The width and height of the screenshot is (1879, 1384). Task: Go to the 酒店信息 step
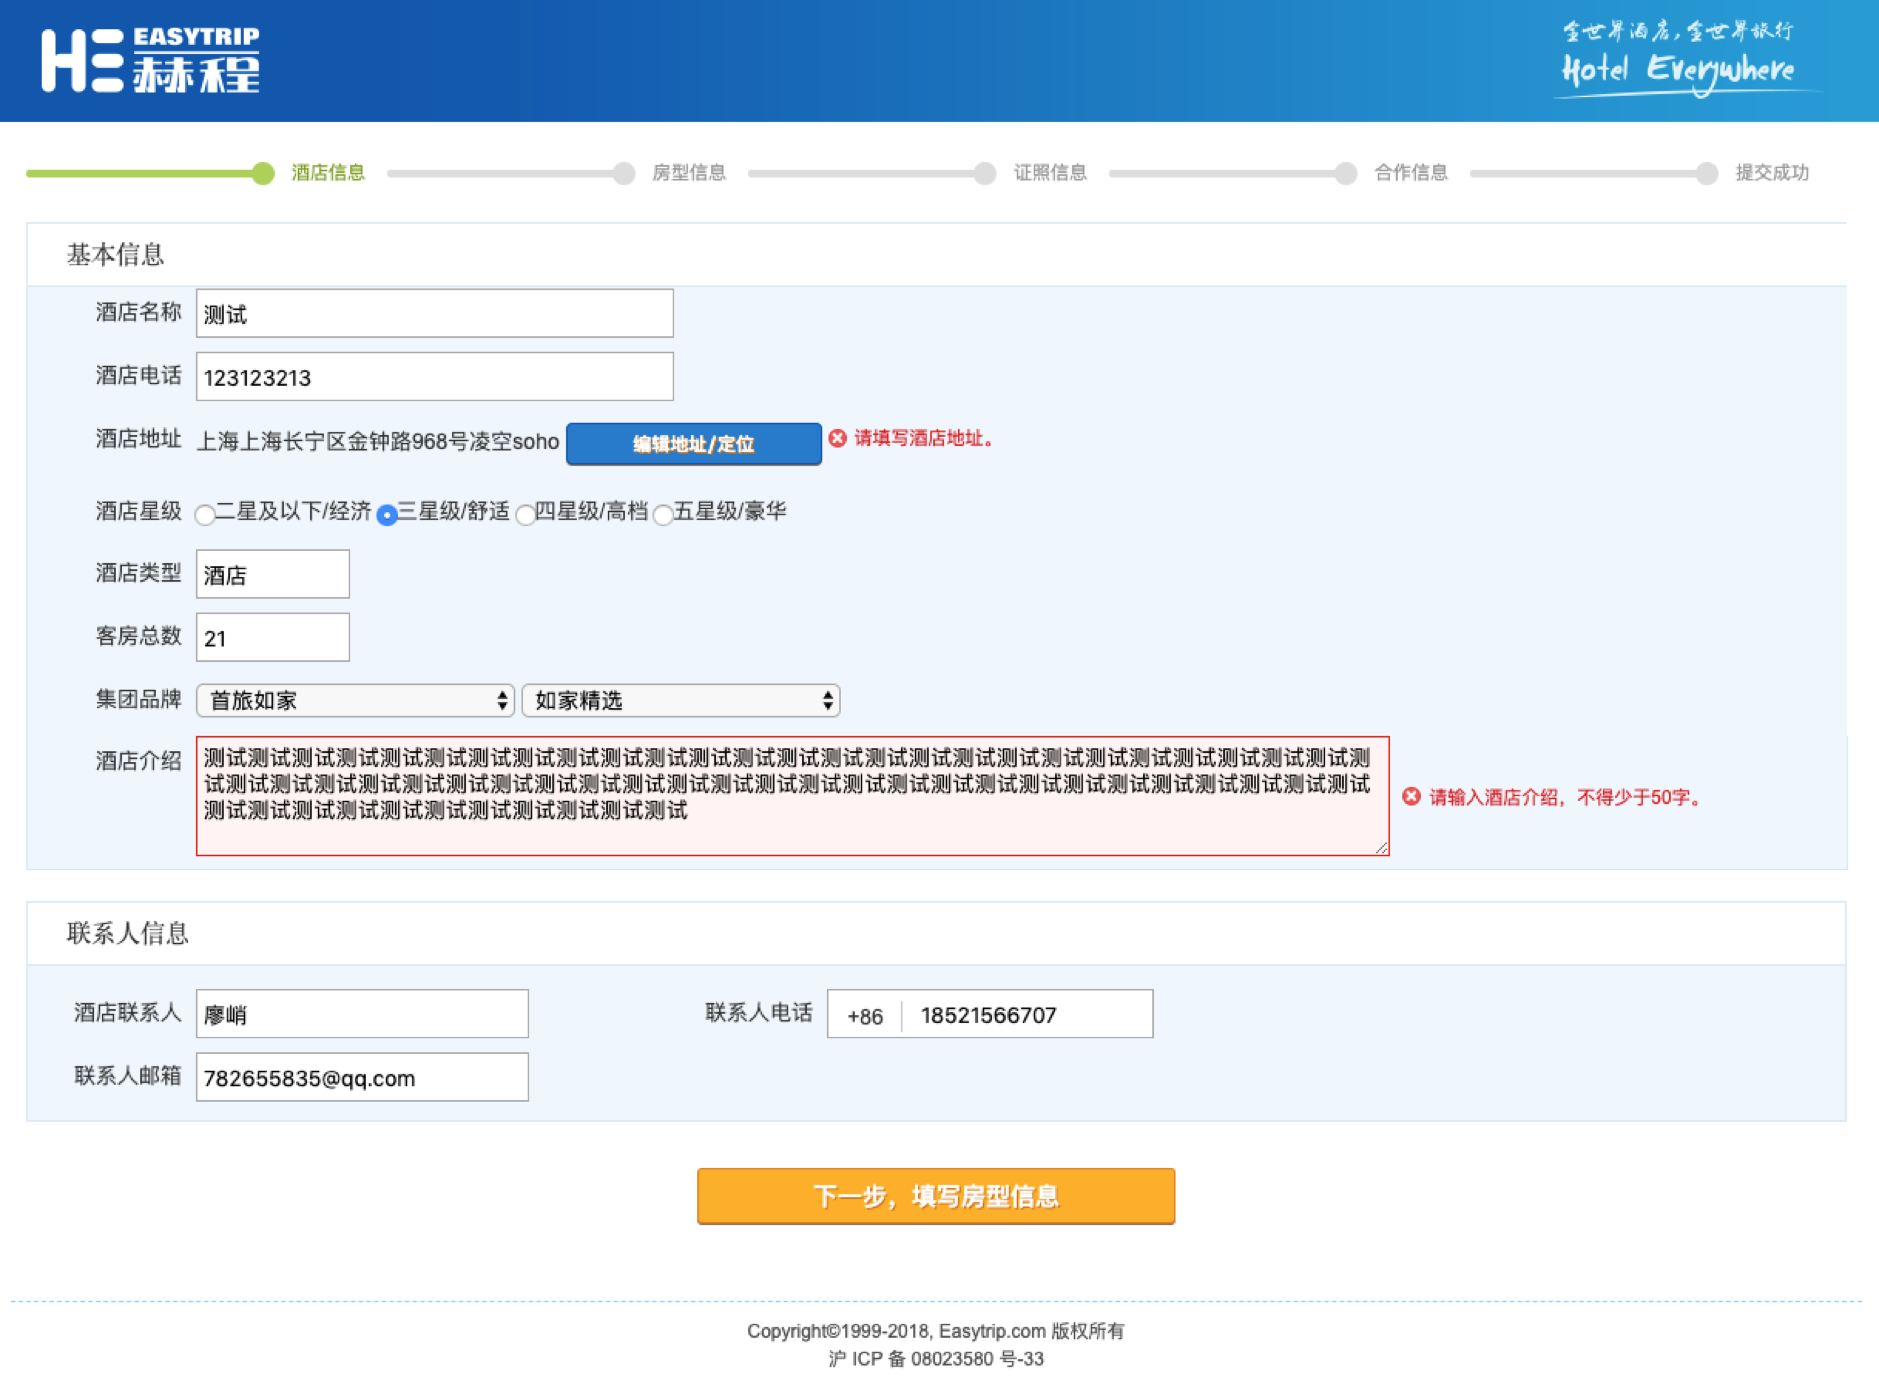[x=328, y=172]
